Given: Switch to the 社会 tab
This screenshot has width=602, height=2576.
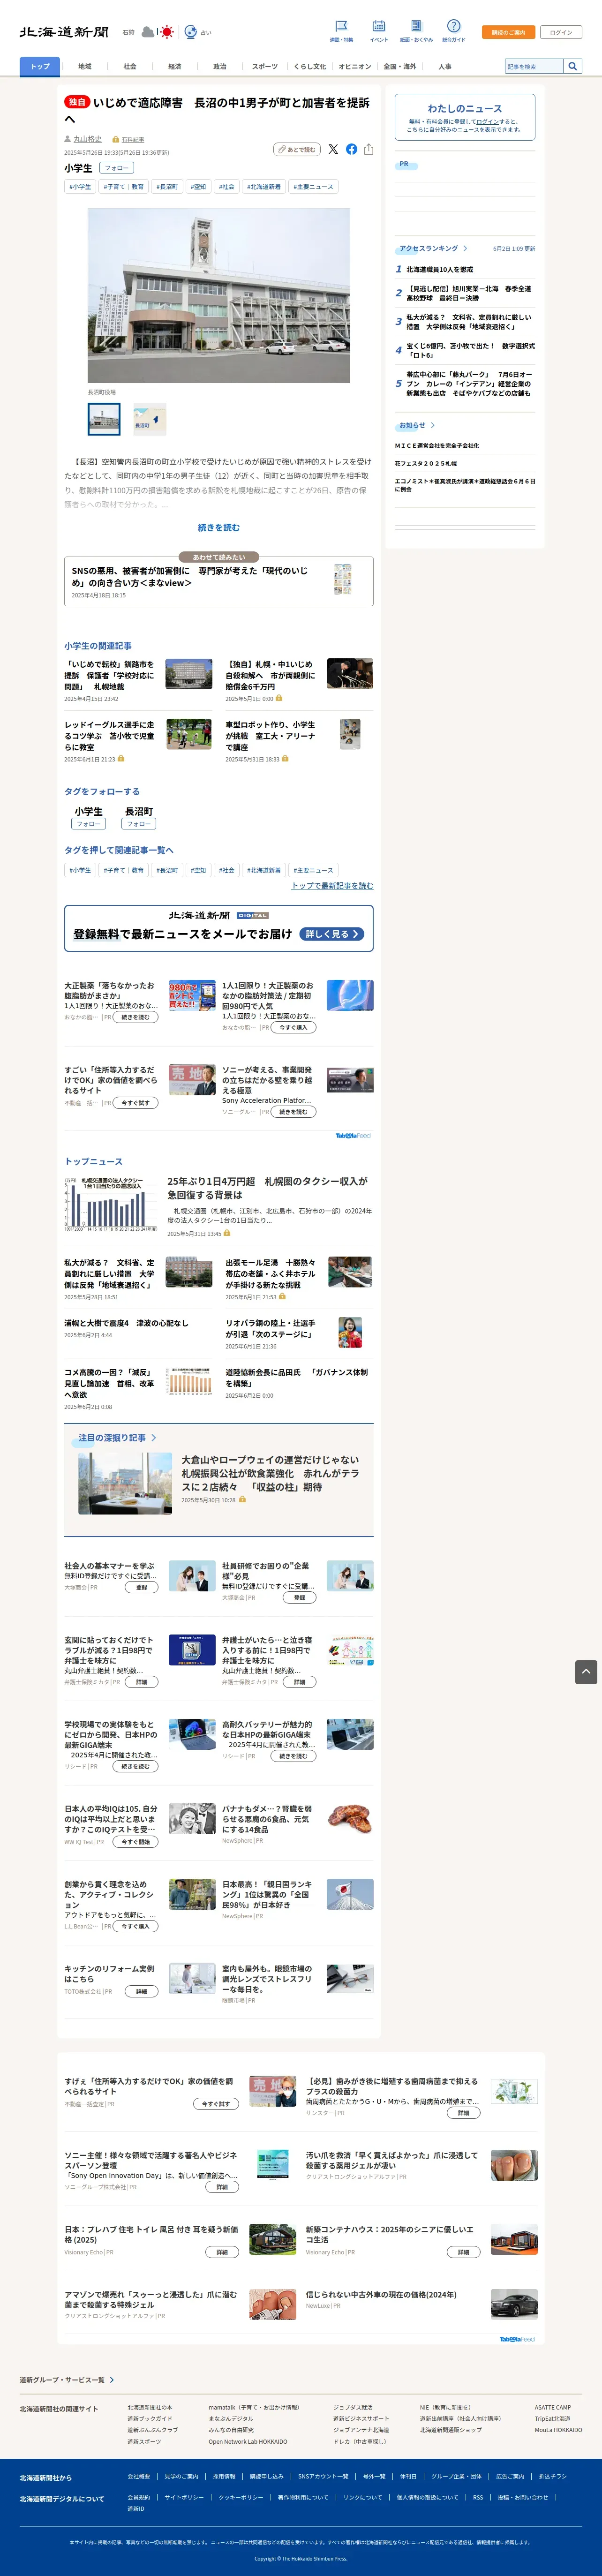Looking at the screenshot, I should pos(130,66).
